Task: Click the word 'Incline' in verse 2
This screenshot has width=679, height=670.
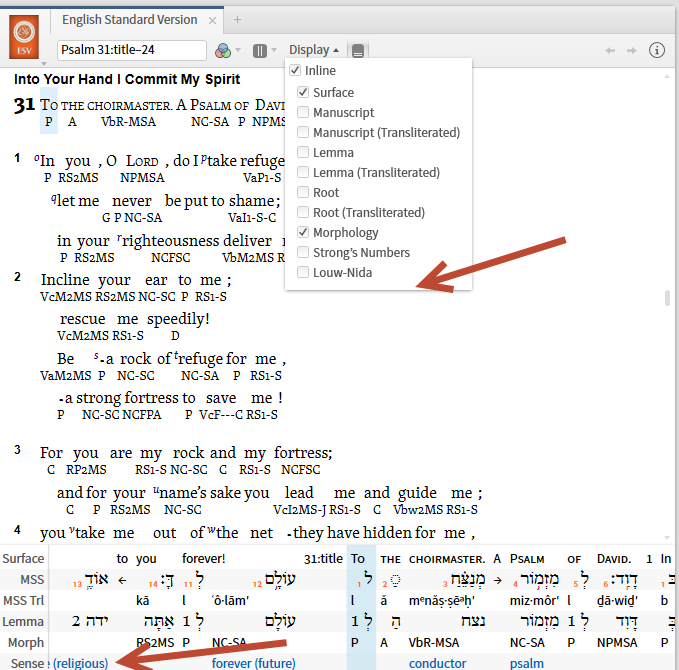Action: (65, 280)
